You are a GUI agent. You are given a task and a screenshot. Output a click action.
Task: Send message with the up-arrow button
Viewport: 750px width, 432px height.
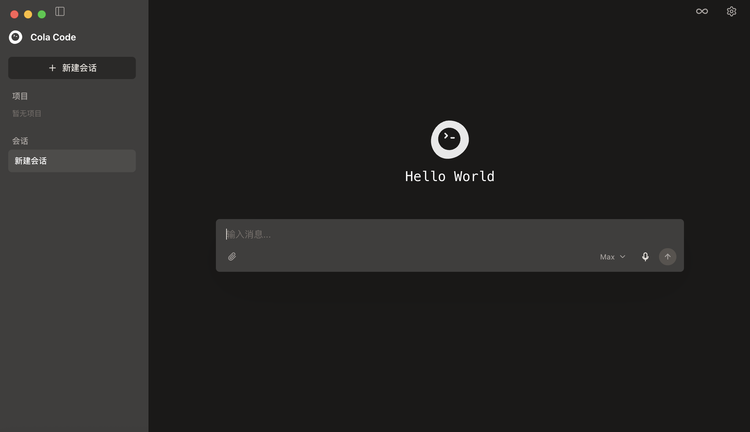click(x=668, y=257)
